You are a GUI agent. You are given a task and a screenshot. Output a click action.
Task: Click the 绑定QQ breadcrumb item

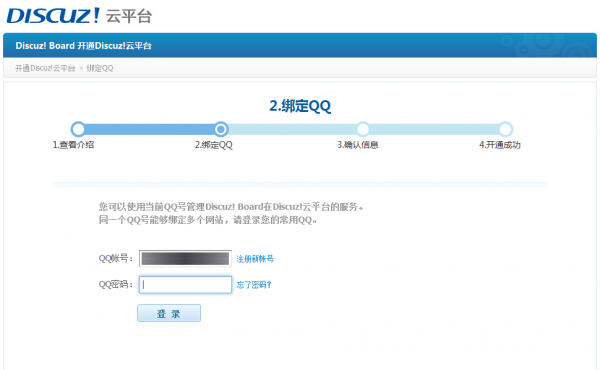click(100, 68)
